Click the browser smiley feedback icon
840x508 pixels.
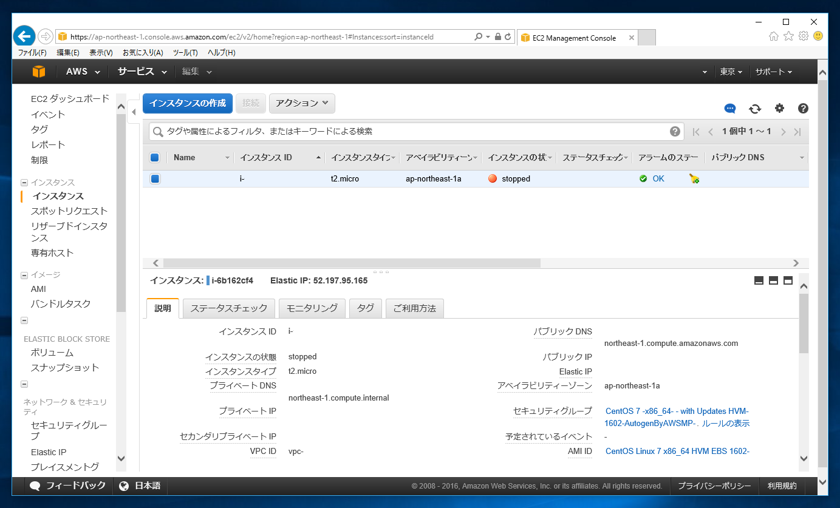(x=818, y=36)
